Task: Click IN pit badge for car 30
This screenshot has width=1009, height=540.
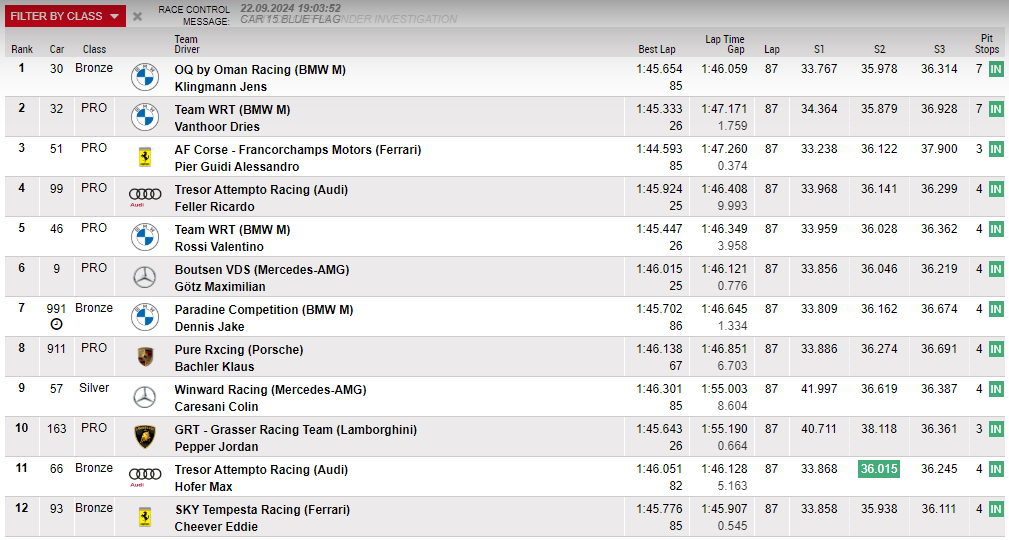Action: (x=996, y=70)
